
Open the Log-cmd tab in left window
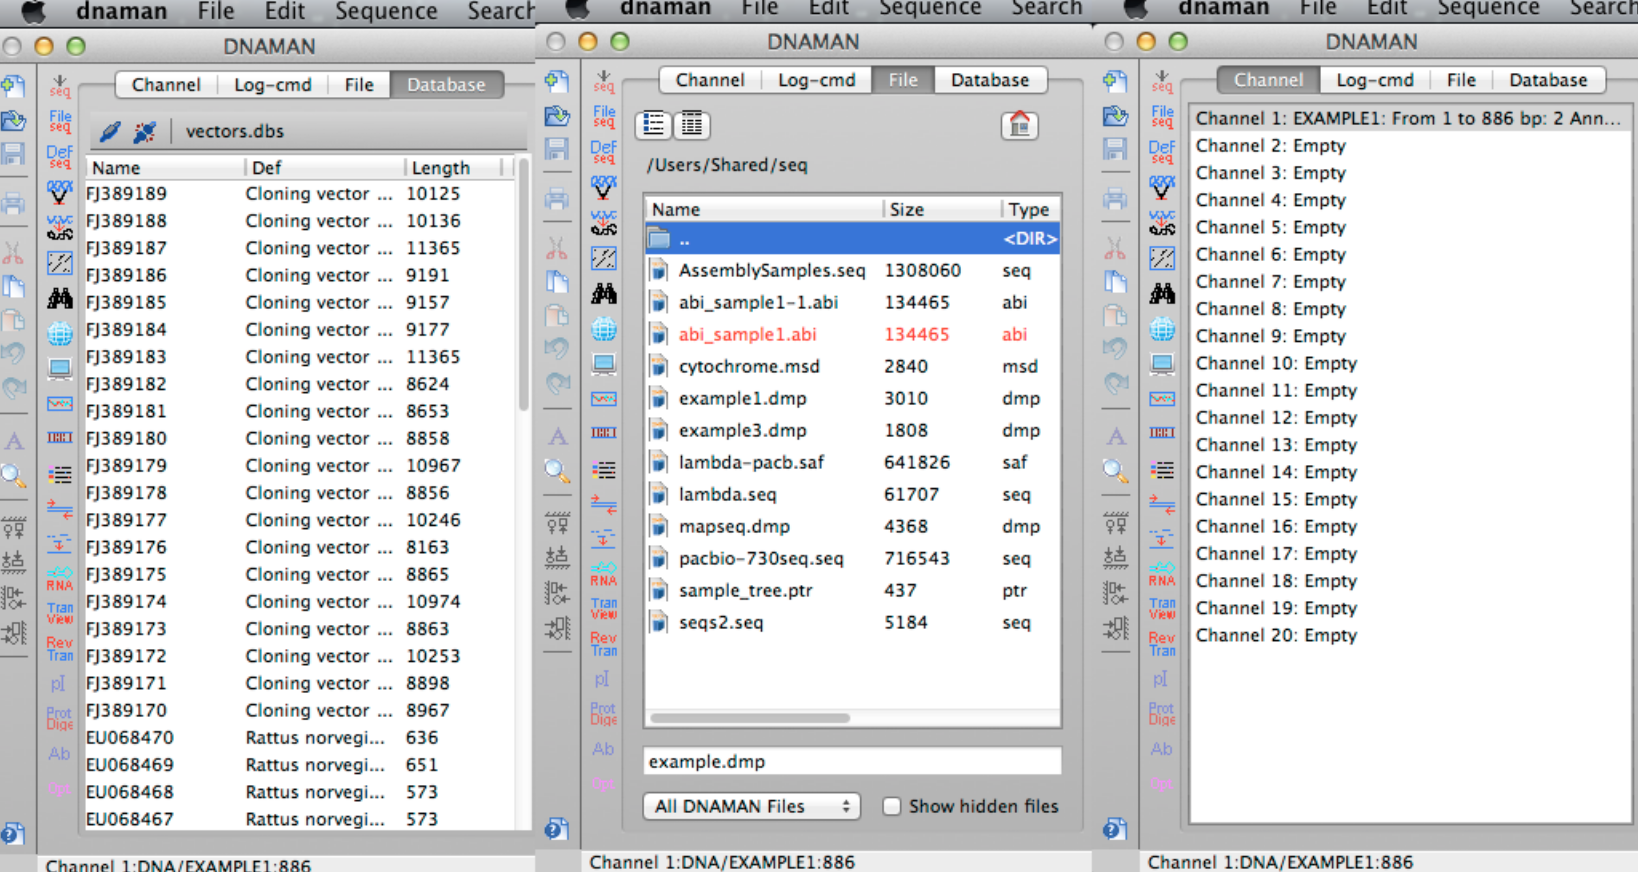[273, 85]
